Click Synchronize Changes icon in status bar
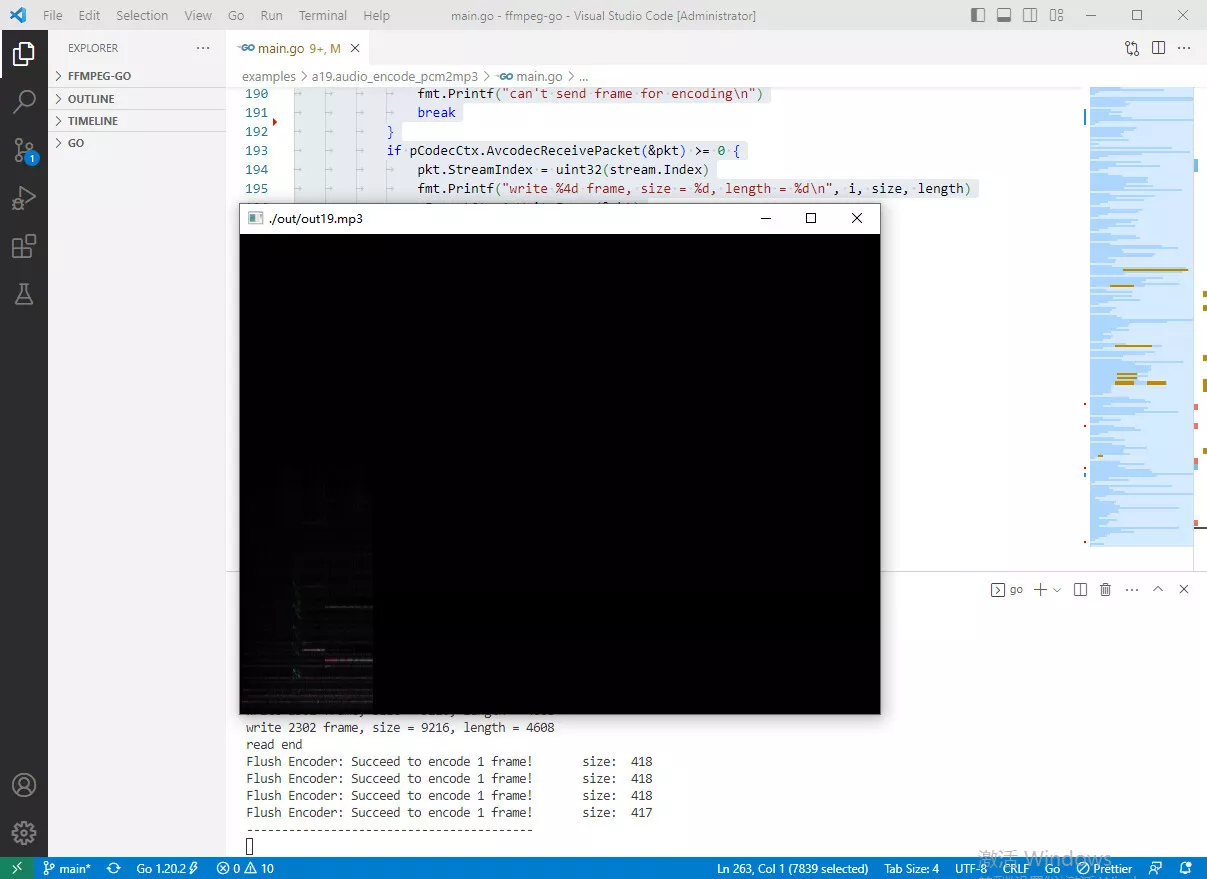1207x879 pixels. click(x=114, y=868)
